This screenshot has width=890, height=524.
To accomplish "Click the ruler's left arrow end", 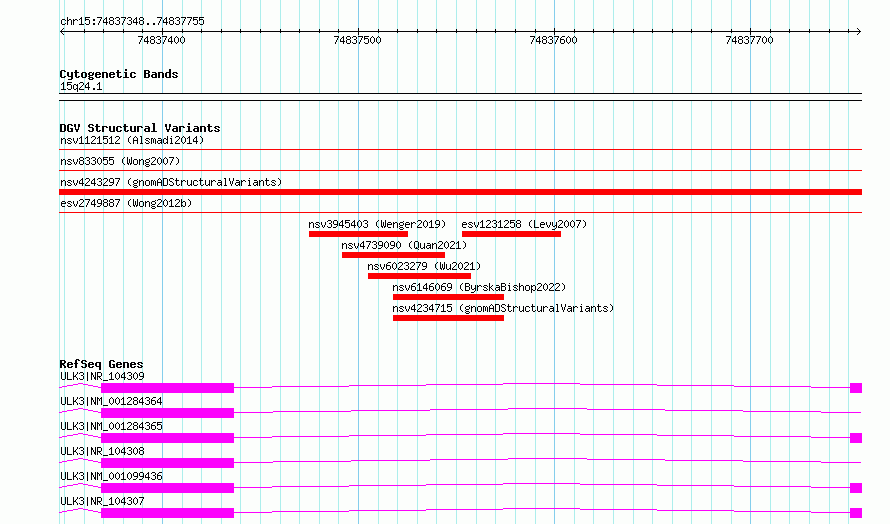I will click(x=62, y=31).
